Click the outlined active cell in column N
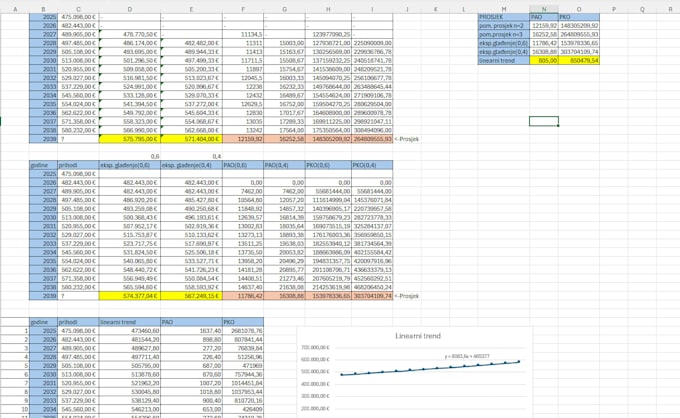This screenshot has width=680, height=418. (x=544, y=121)
